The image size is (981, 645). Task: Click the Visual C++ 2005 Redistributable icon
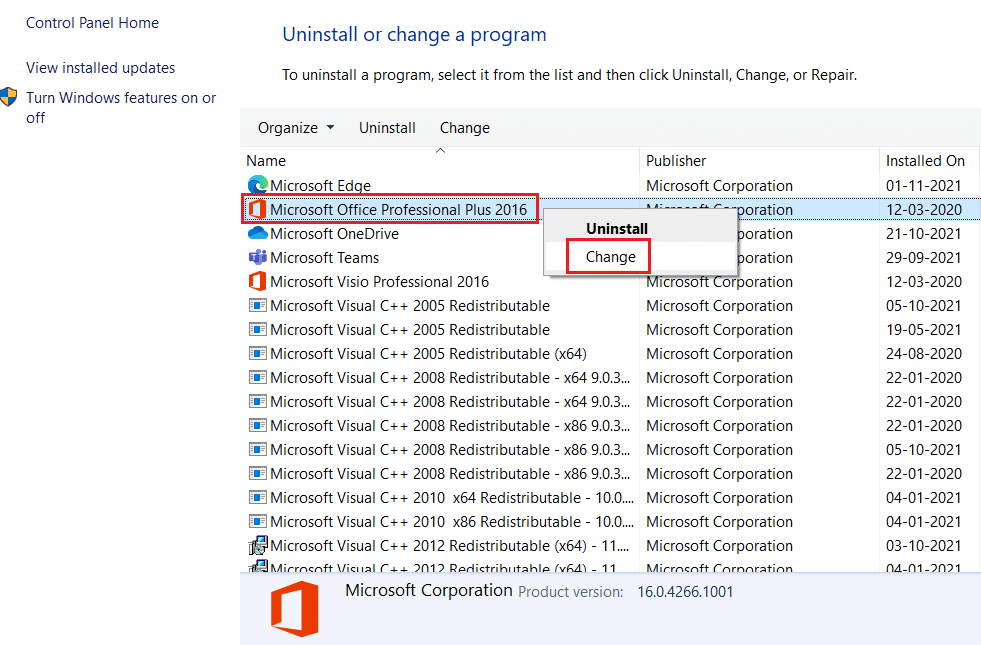click(x=257, y=305)
